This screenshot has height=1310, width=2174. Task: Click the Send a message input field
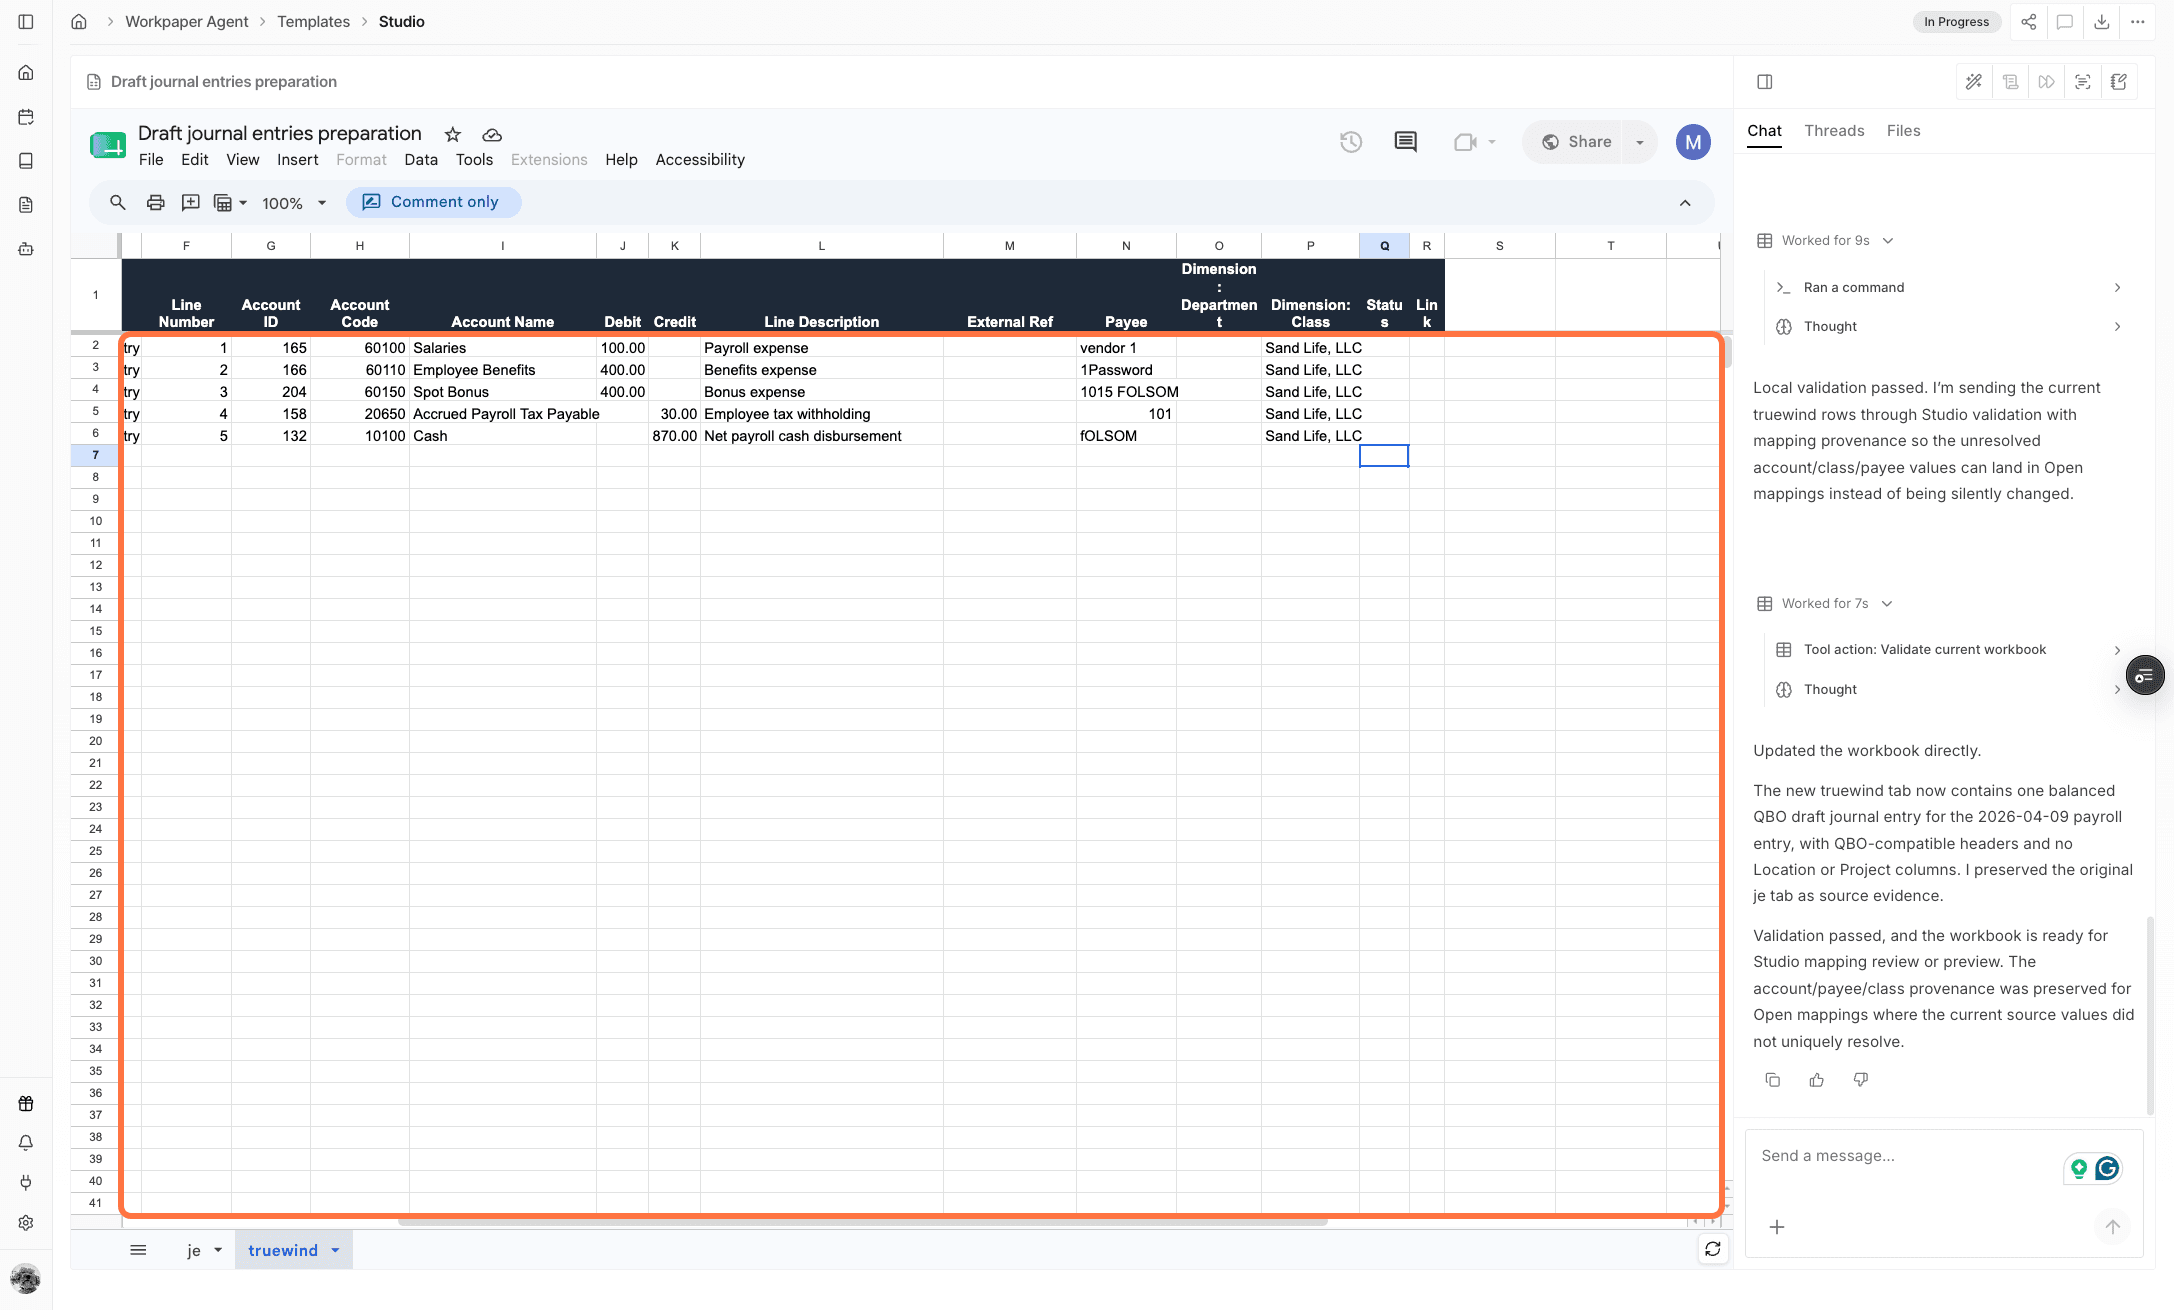pyautogui.click(x=1905, y=1156)
